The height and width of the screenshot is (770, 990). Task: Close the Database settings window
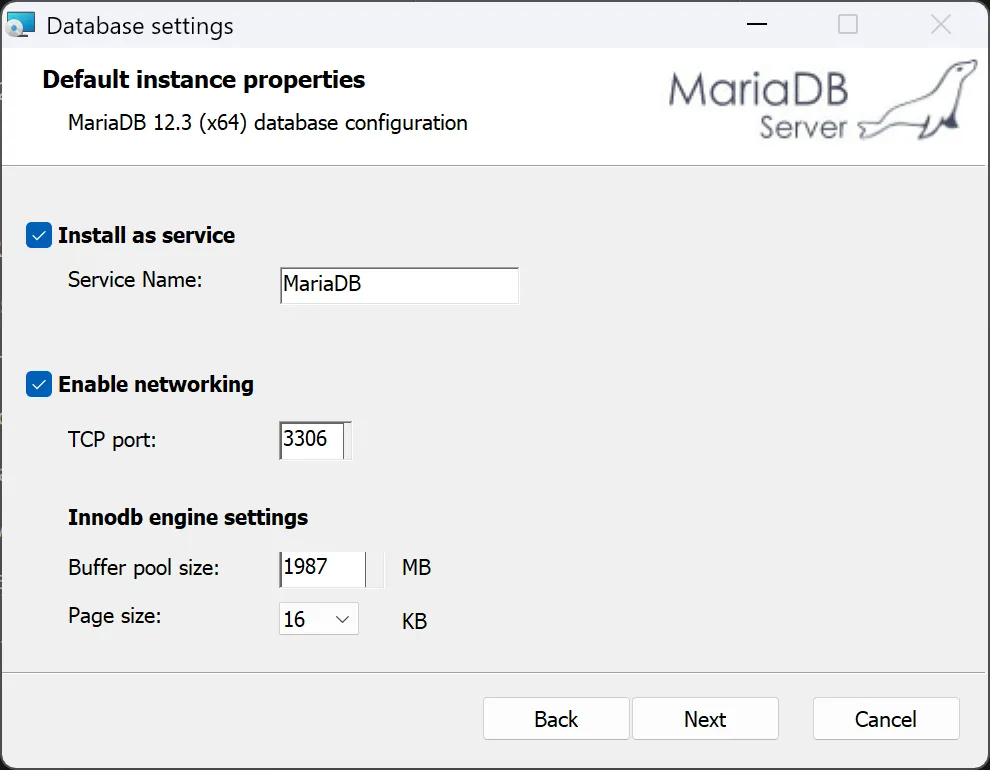(x=941, y=25)
